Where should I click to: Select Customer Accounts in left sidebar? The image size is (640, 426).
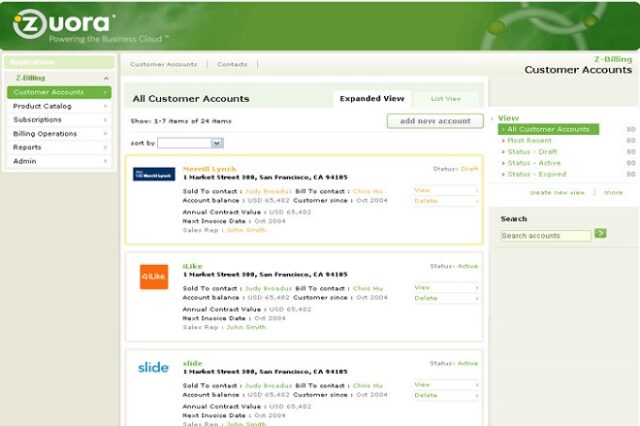59,92
